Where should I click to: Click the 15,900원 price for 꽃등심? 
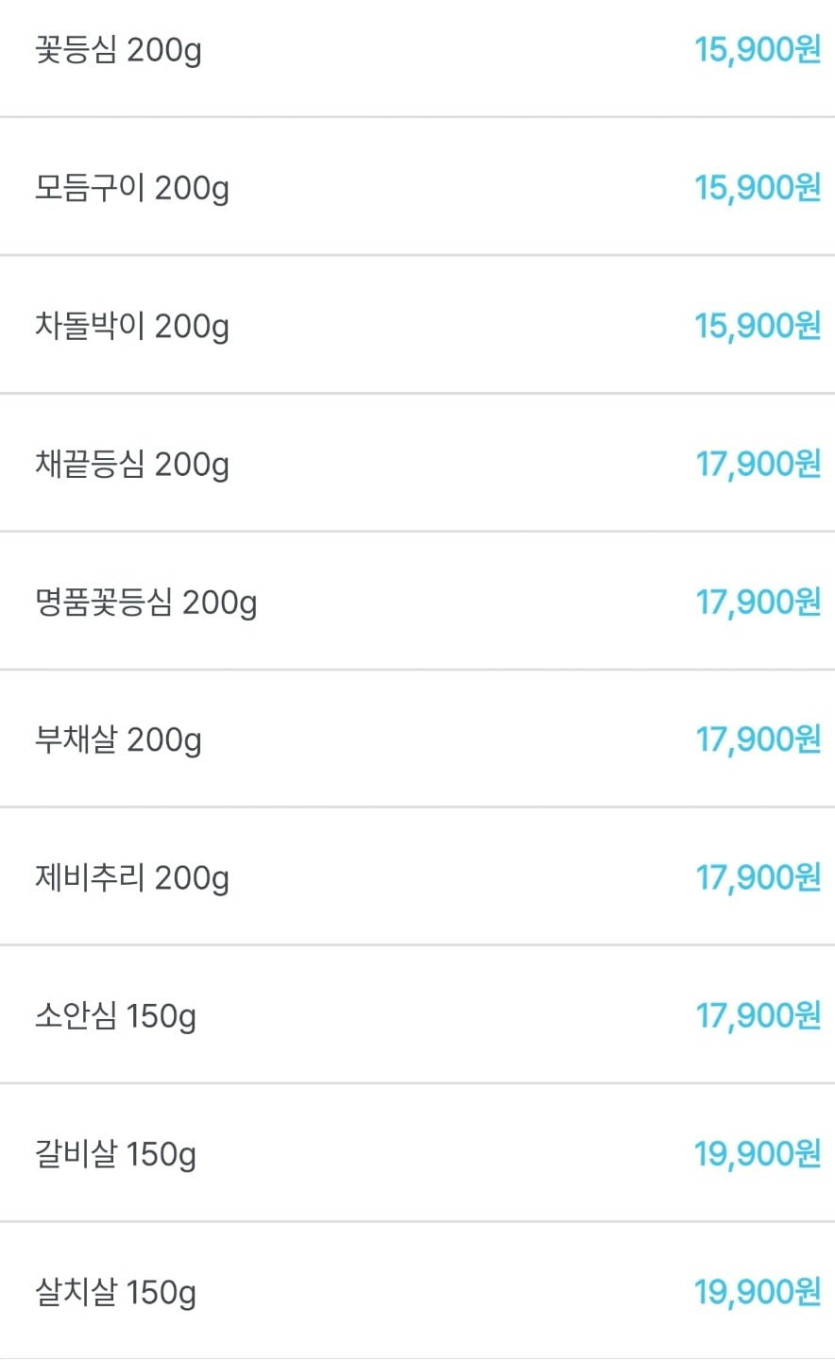[x=758, y=50]
